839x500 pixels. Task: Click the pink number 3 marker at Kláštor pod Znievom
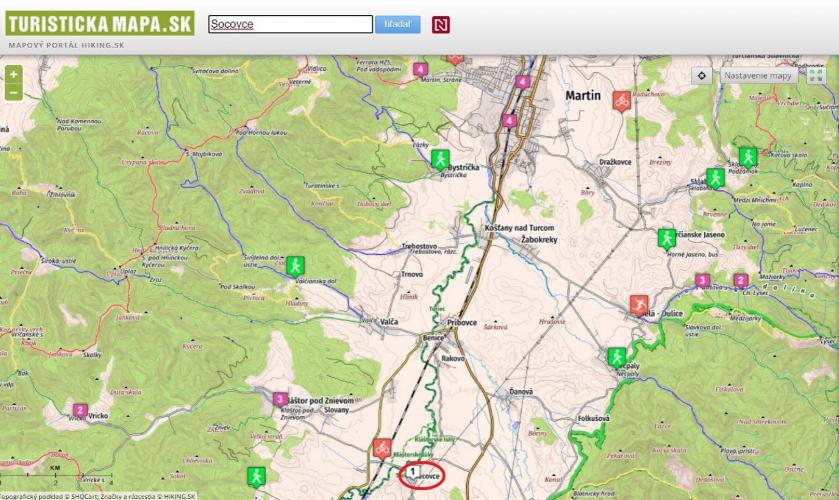tap(280, 399)
